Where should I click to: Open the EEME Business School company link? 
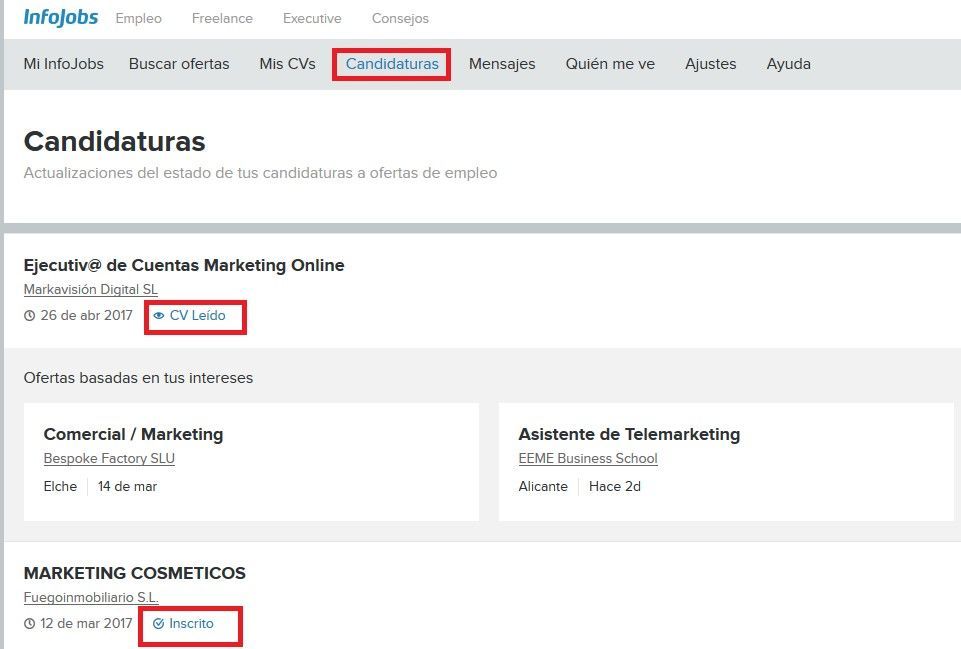pyautogui.click(x=588, y=458)
